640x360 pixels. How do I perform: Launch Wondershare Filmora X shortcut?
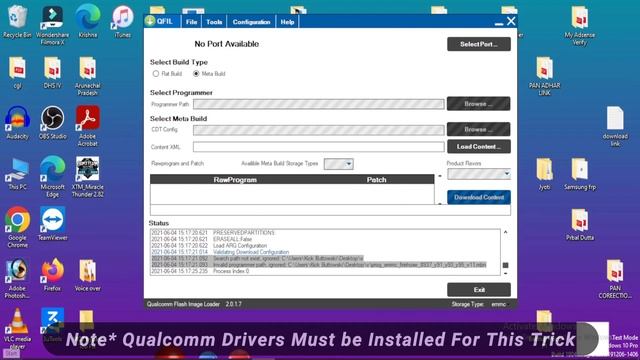coord(52,25)
